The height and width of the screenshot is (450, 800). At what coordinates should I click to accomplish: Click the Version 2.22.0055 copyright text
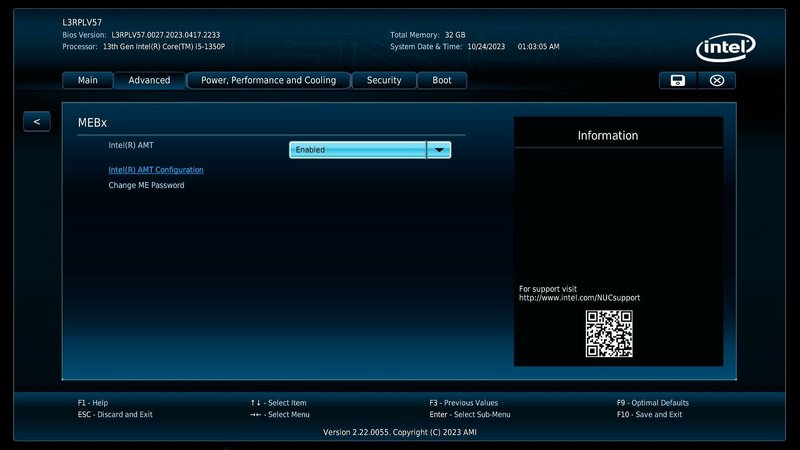click(x=400, y=432)
